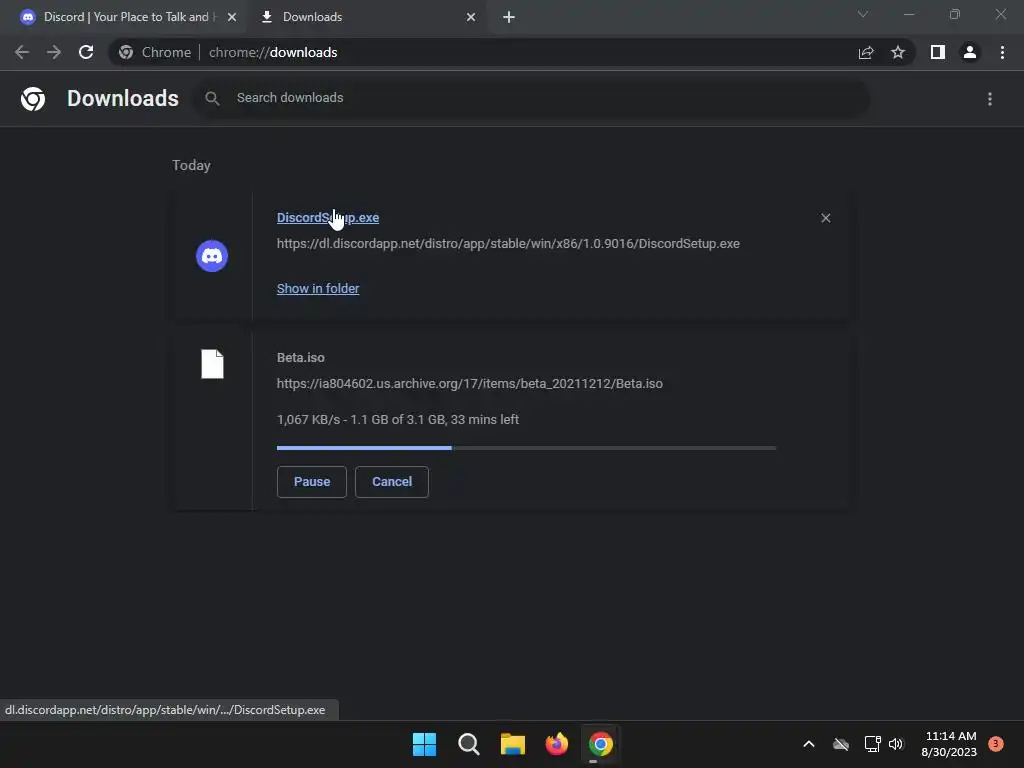
Task: Open a new browser tab
Action: click(x=509, y=17)
